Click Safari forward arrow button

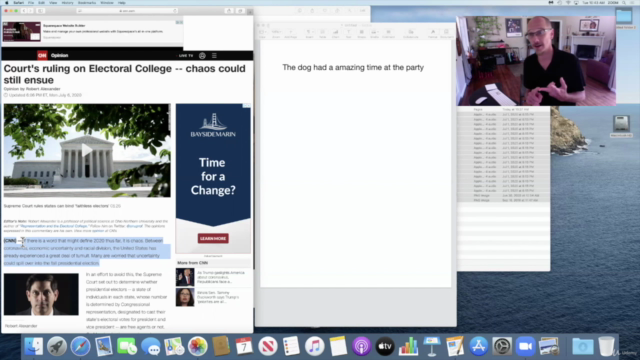[x=30, y=11]
